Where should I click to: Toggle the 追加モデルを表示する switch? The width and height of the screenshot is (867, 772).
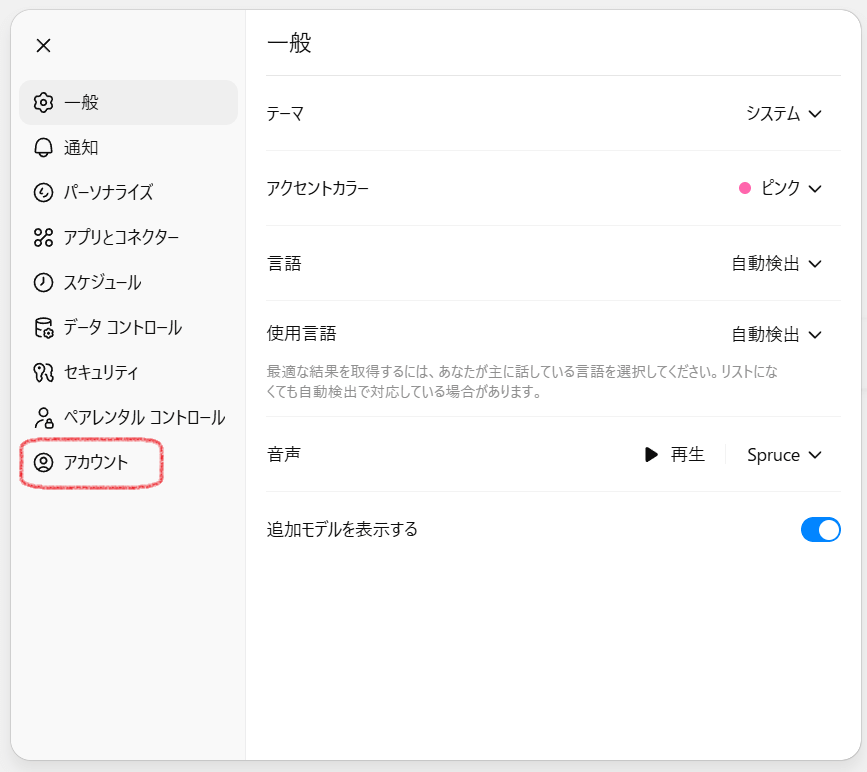tap(820, 529)
